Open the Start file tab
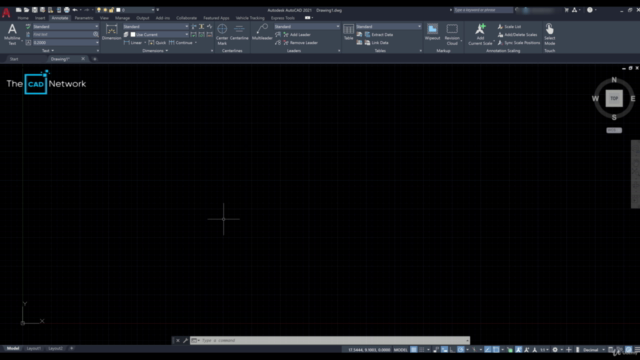 [14, 59]
